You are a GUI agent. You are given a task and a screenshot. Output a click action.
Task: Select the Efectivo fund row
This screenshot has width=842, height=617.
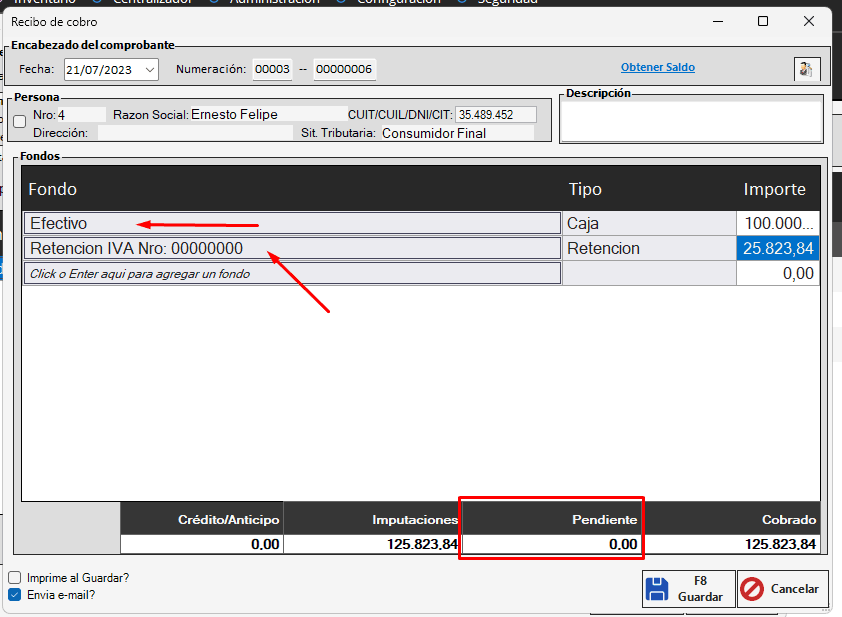pyautogui.click(x=292, y=223)
